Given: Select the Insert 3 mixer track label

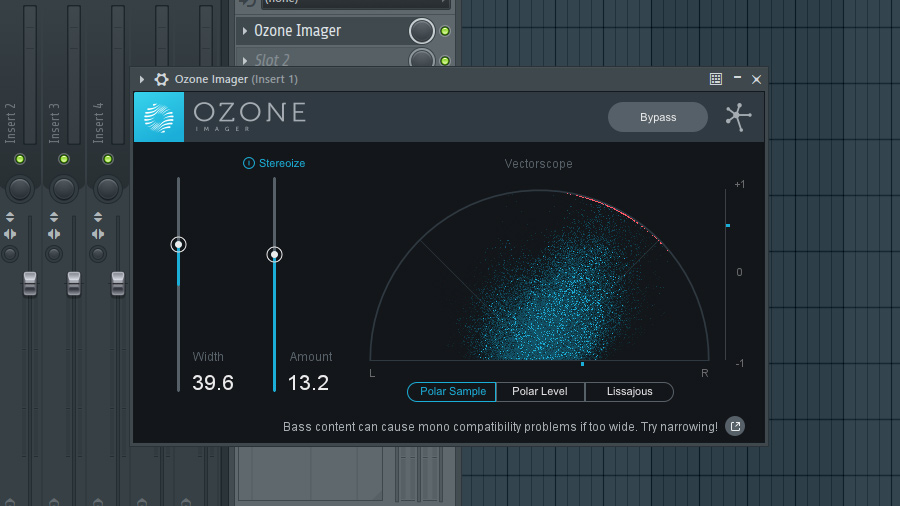Looking at the screenshot, I should tap(54, 123).
